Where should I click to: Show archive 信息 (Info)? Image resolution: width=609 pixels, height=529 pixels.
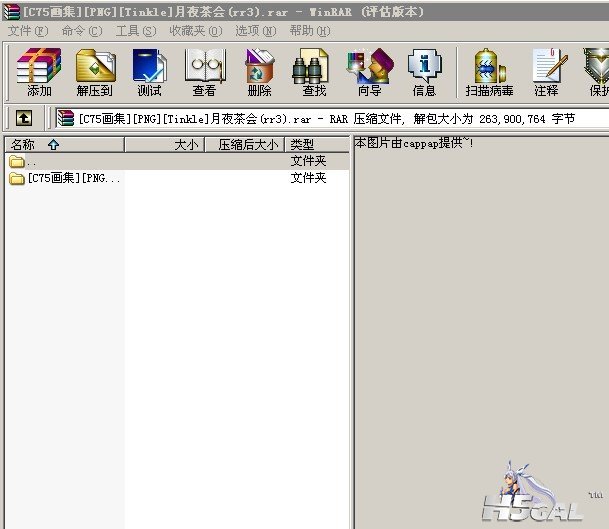[424, 72]
